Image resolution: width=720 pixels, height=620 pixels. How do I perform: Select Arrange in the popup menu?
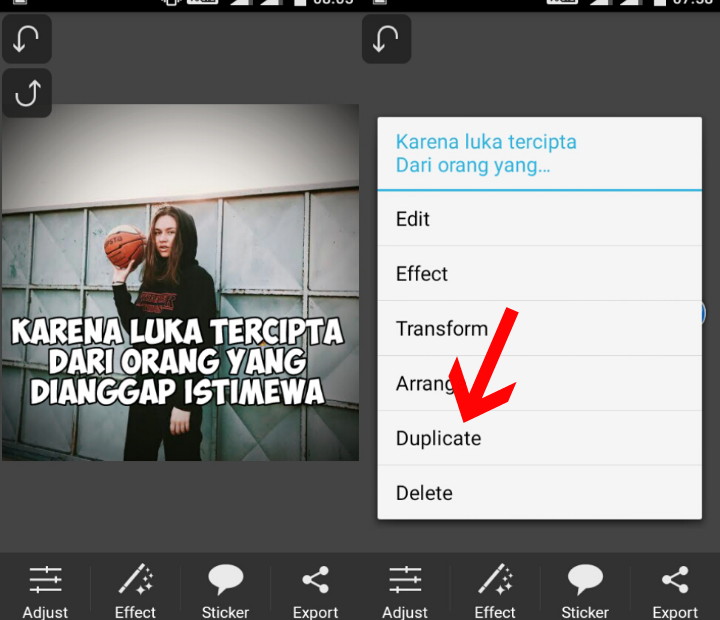click(540, 383)
